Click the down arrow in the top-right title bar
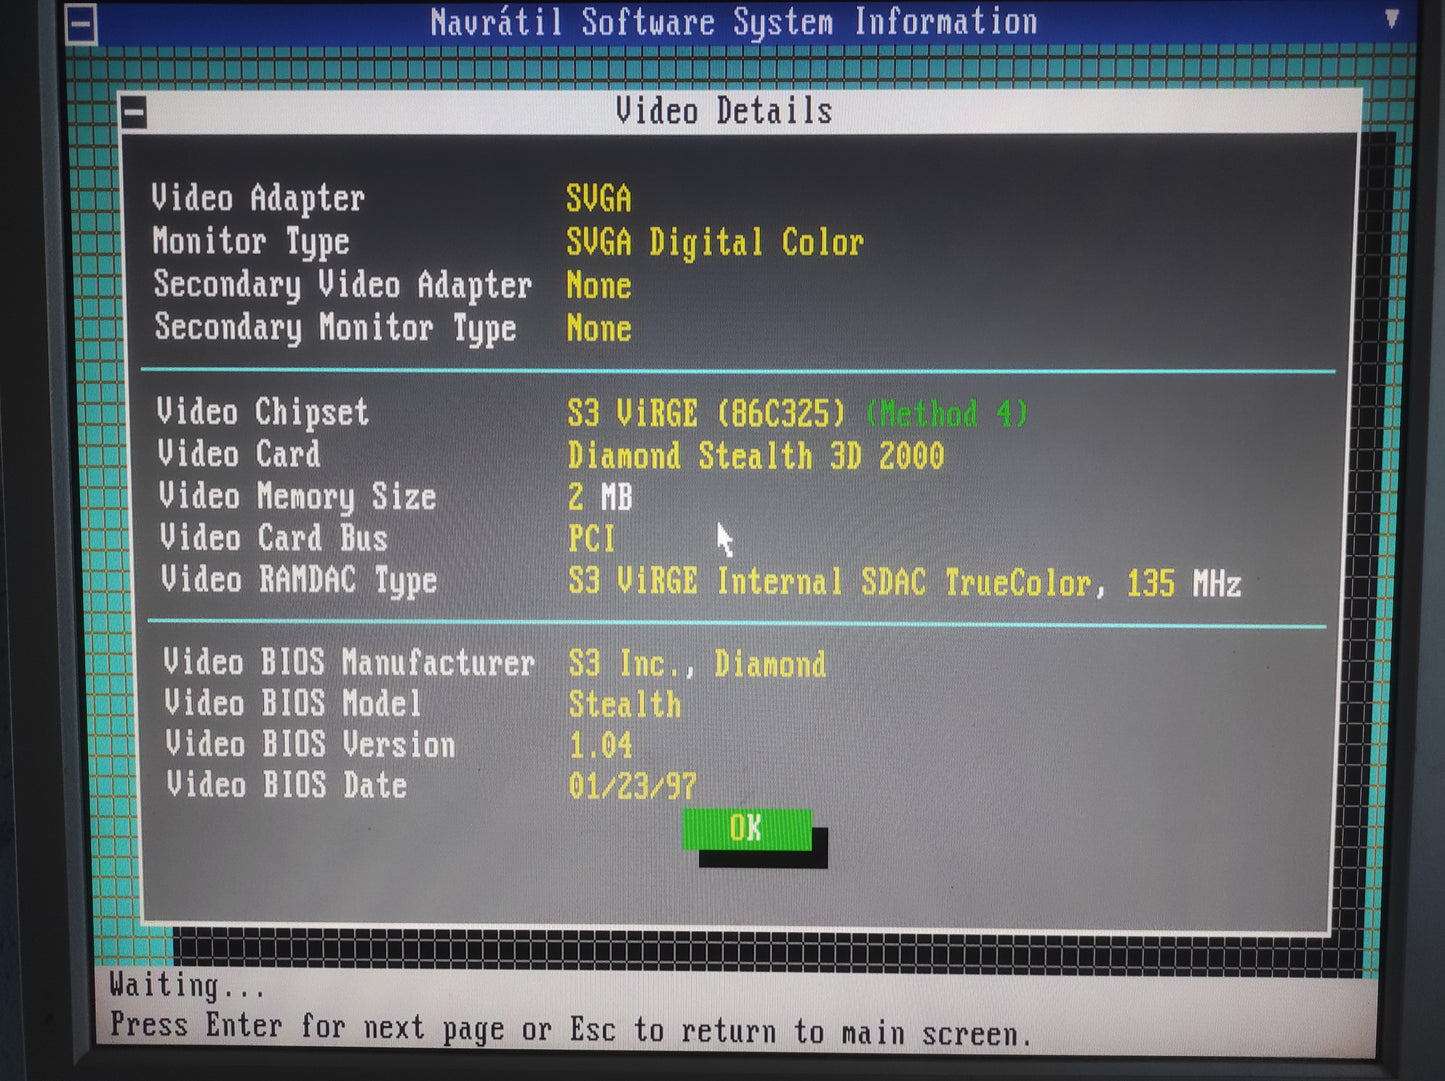Viewport: 1445px width, 1081px height. point(1391,19)
